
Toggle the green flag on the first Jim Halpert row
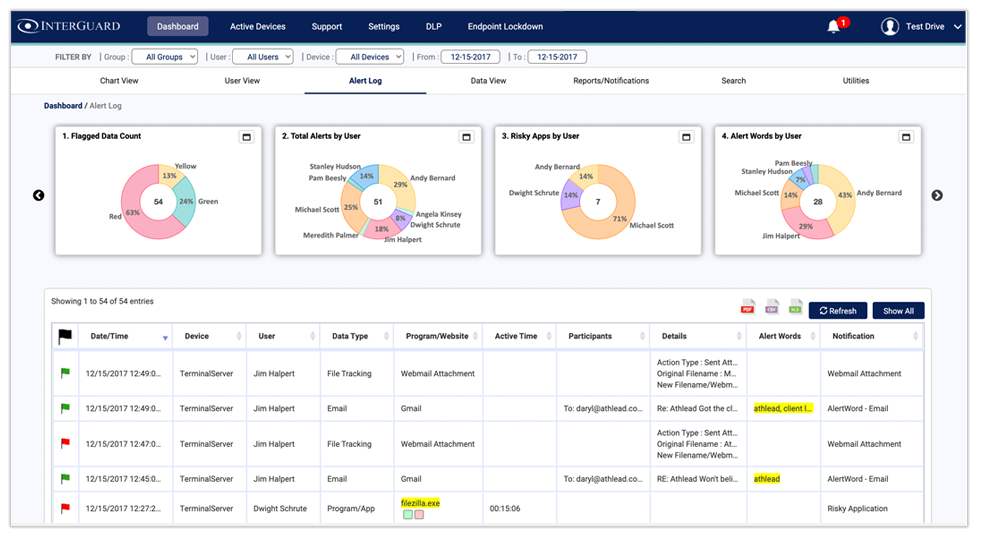(x=65, y=373)
